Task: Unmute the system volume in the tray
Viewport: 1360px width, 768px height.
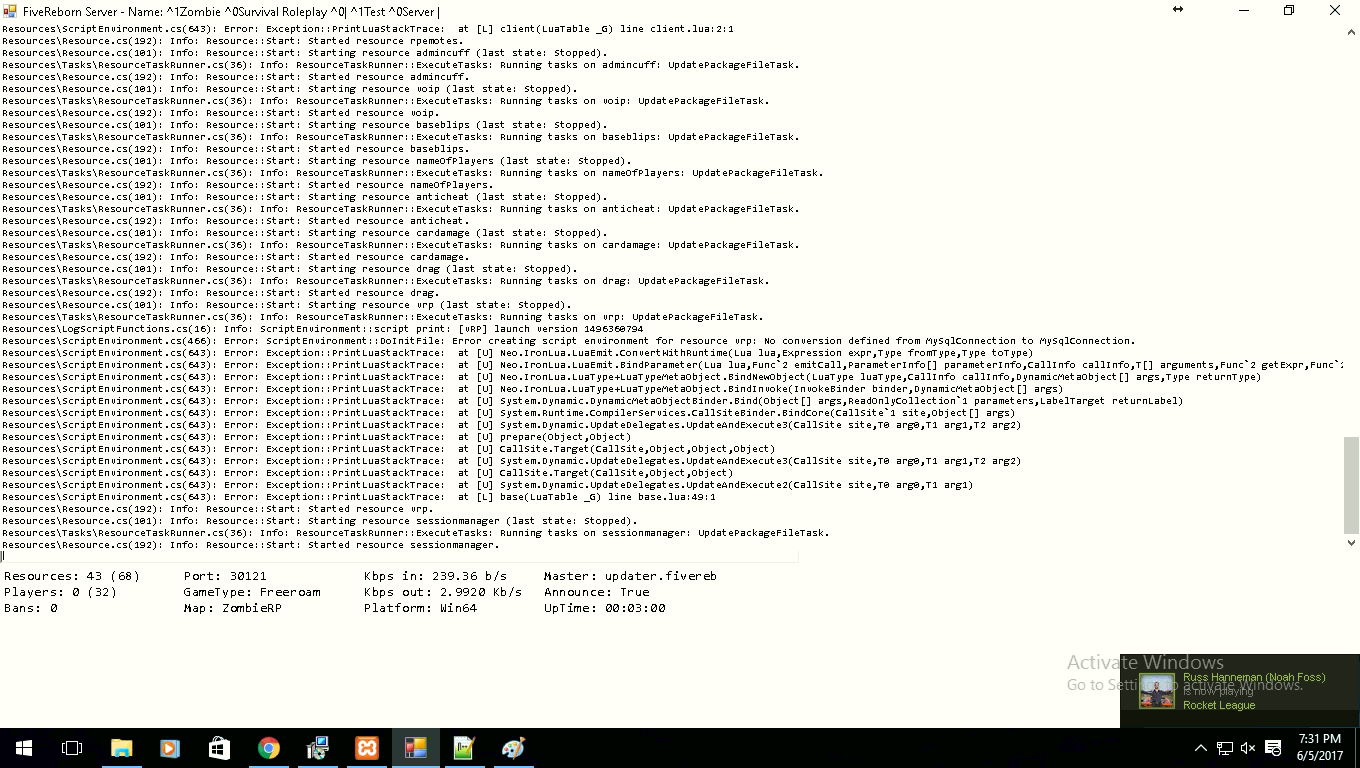Action: coord(1247,748)
